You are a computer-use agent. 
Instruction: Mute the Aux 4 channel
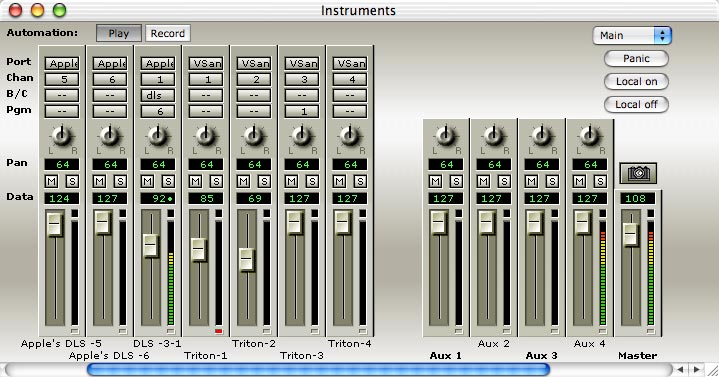pos(580,182)
